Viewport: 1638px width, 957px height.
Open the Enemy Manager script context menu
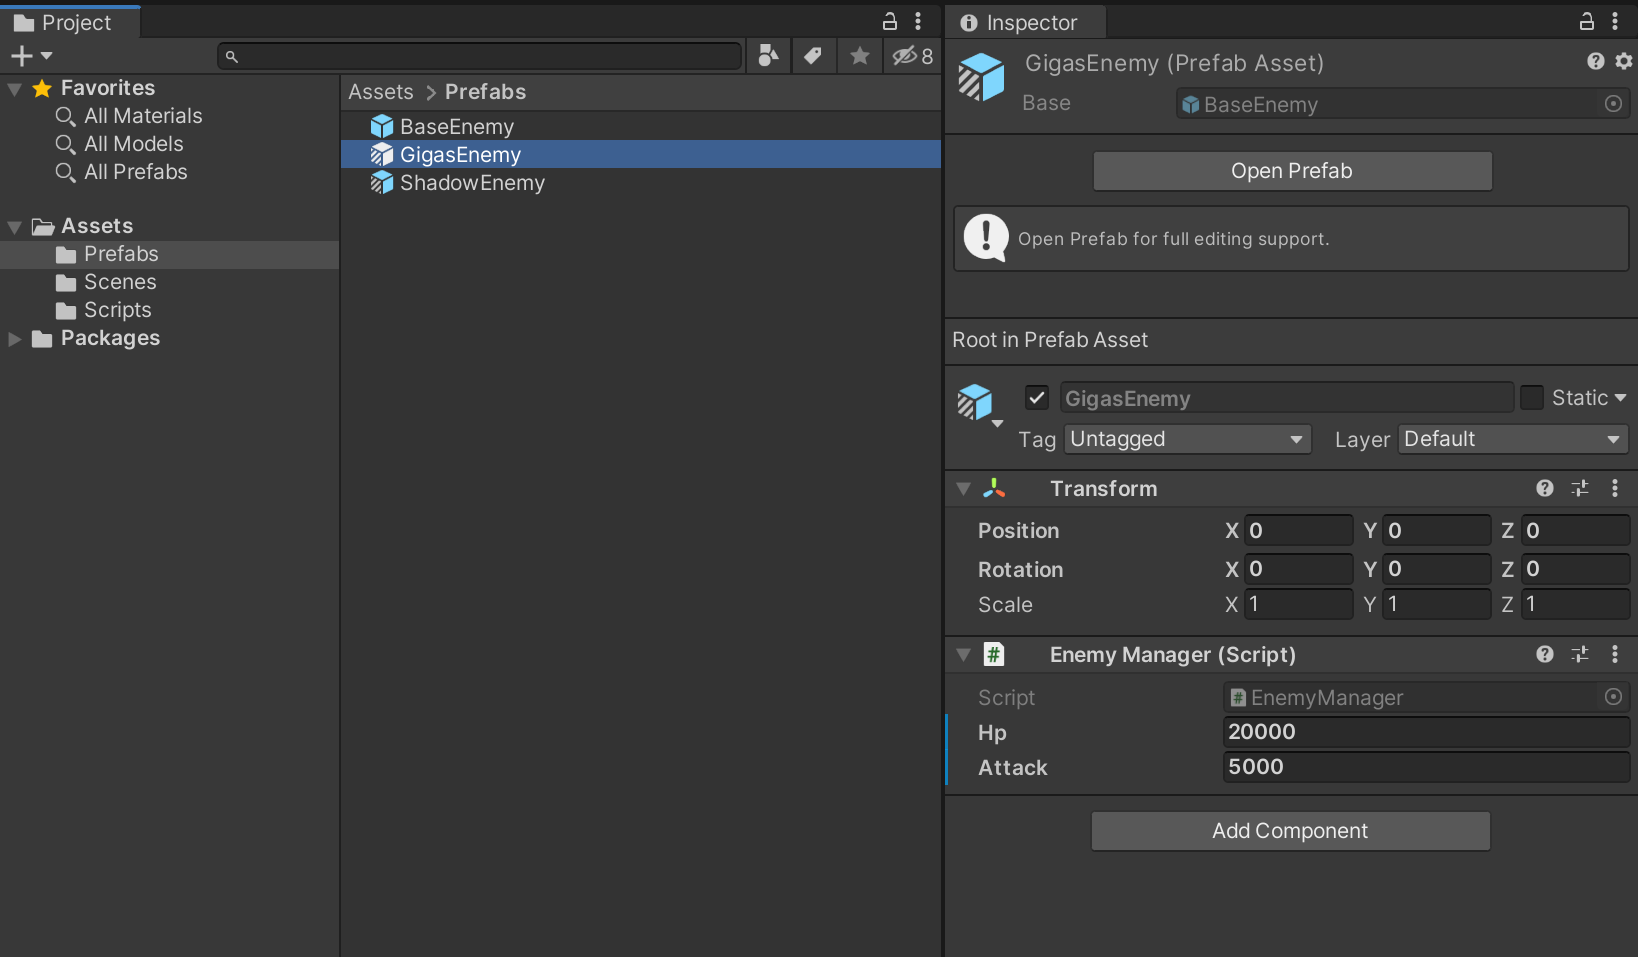coord(1615,655)
